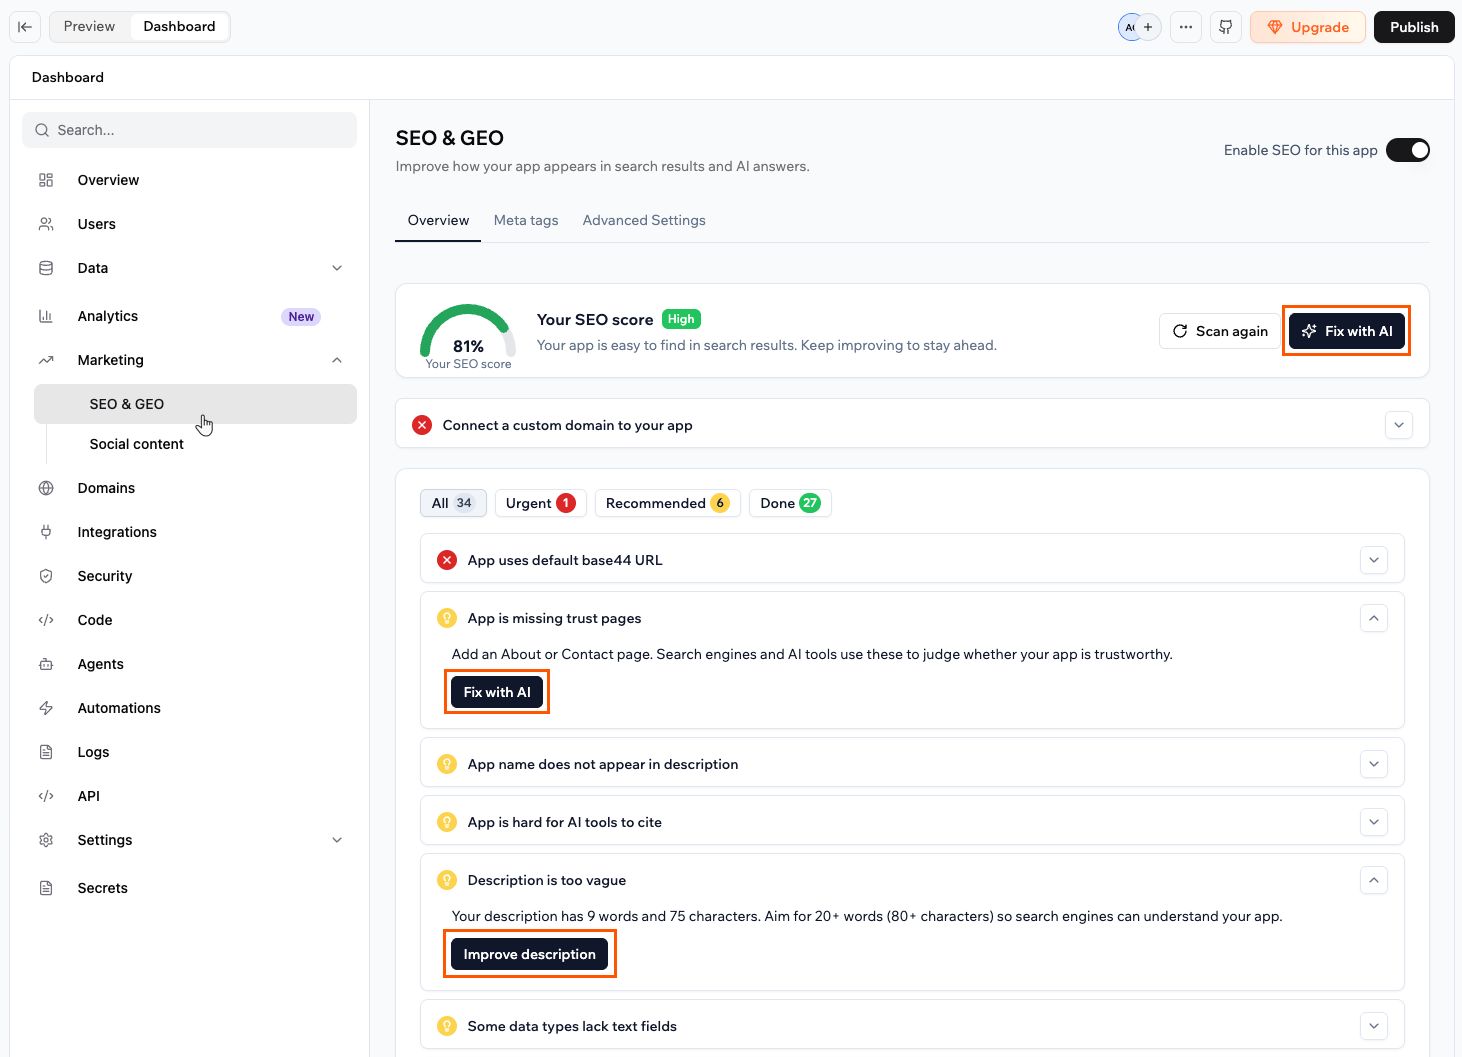Click the add collaborator plus icon

pos(1148,27)
